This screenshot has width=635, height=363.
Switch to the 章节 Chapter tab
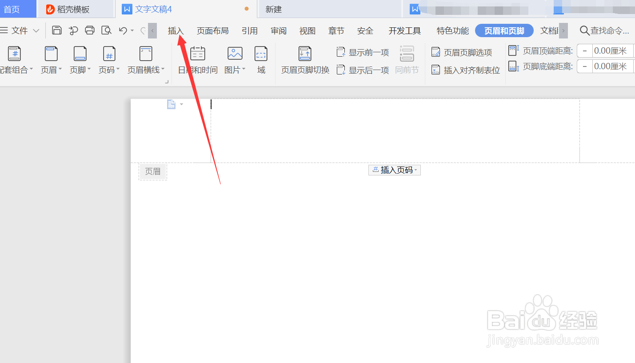(336, 31)
